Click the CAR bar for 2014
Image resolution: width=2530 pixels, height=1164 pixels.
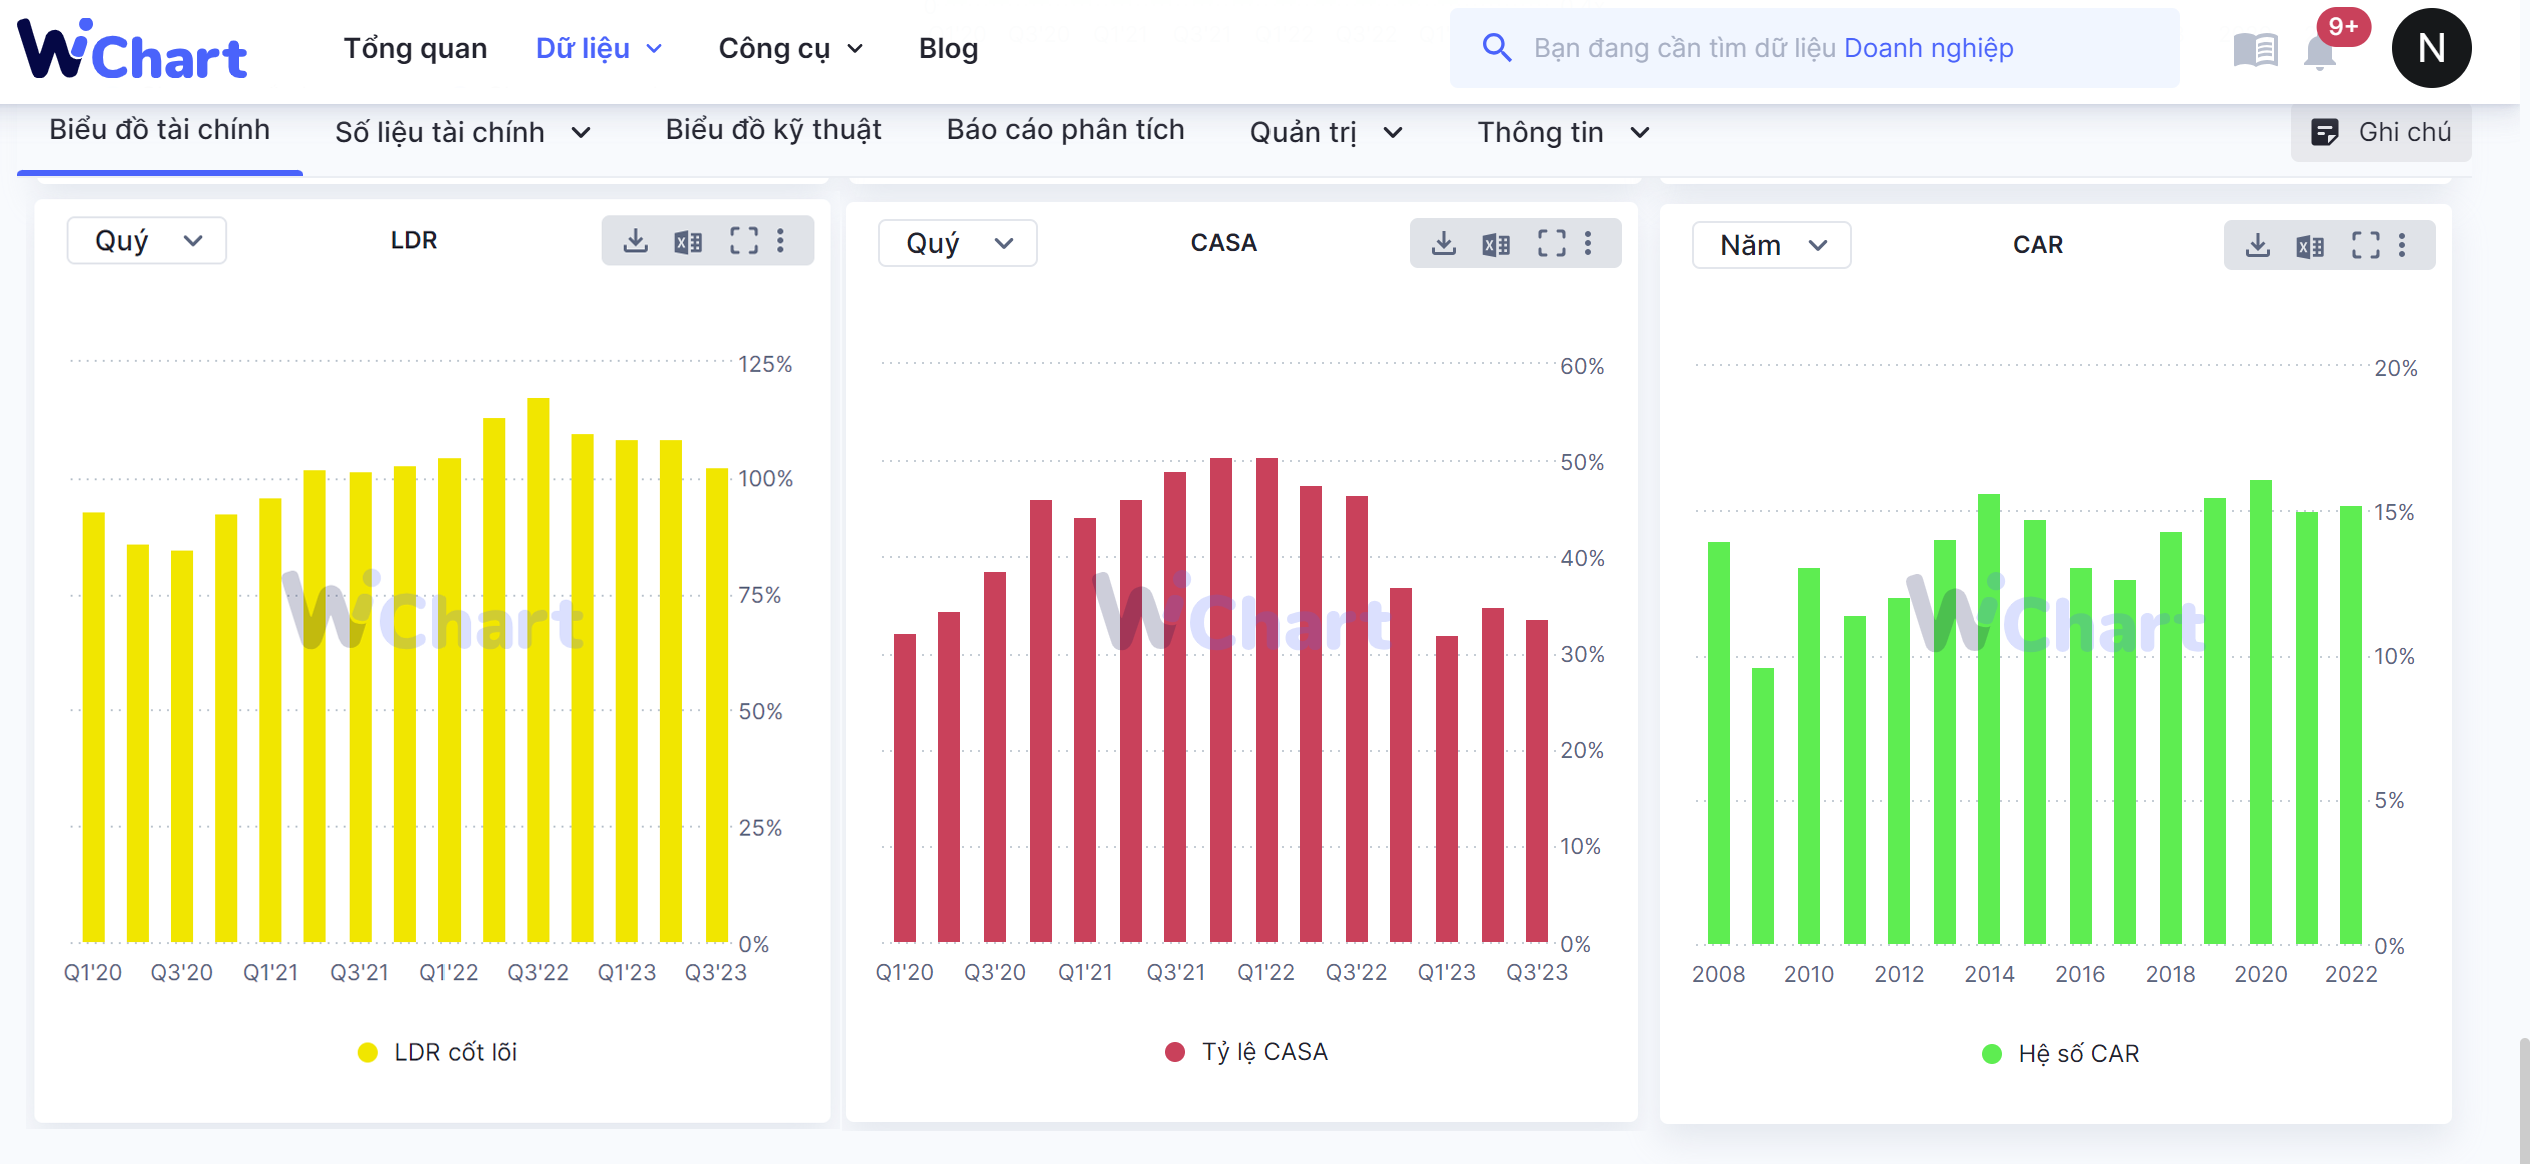[1989, 718]
